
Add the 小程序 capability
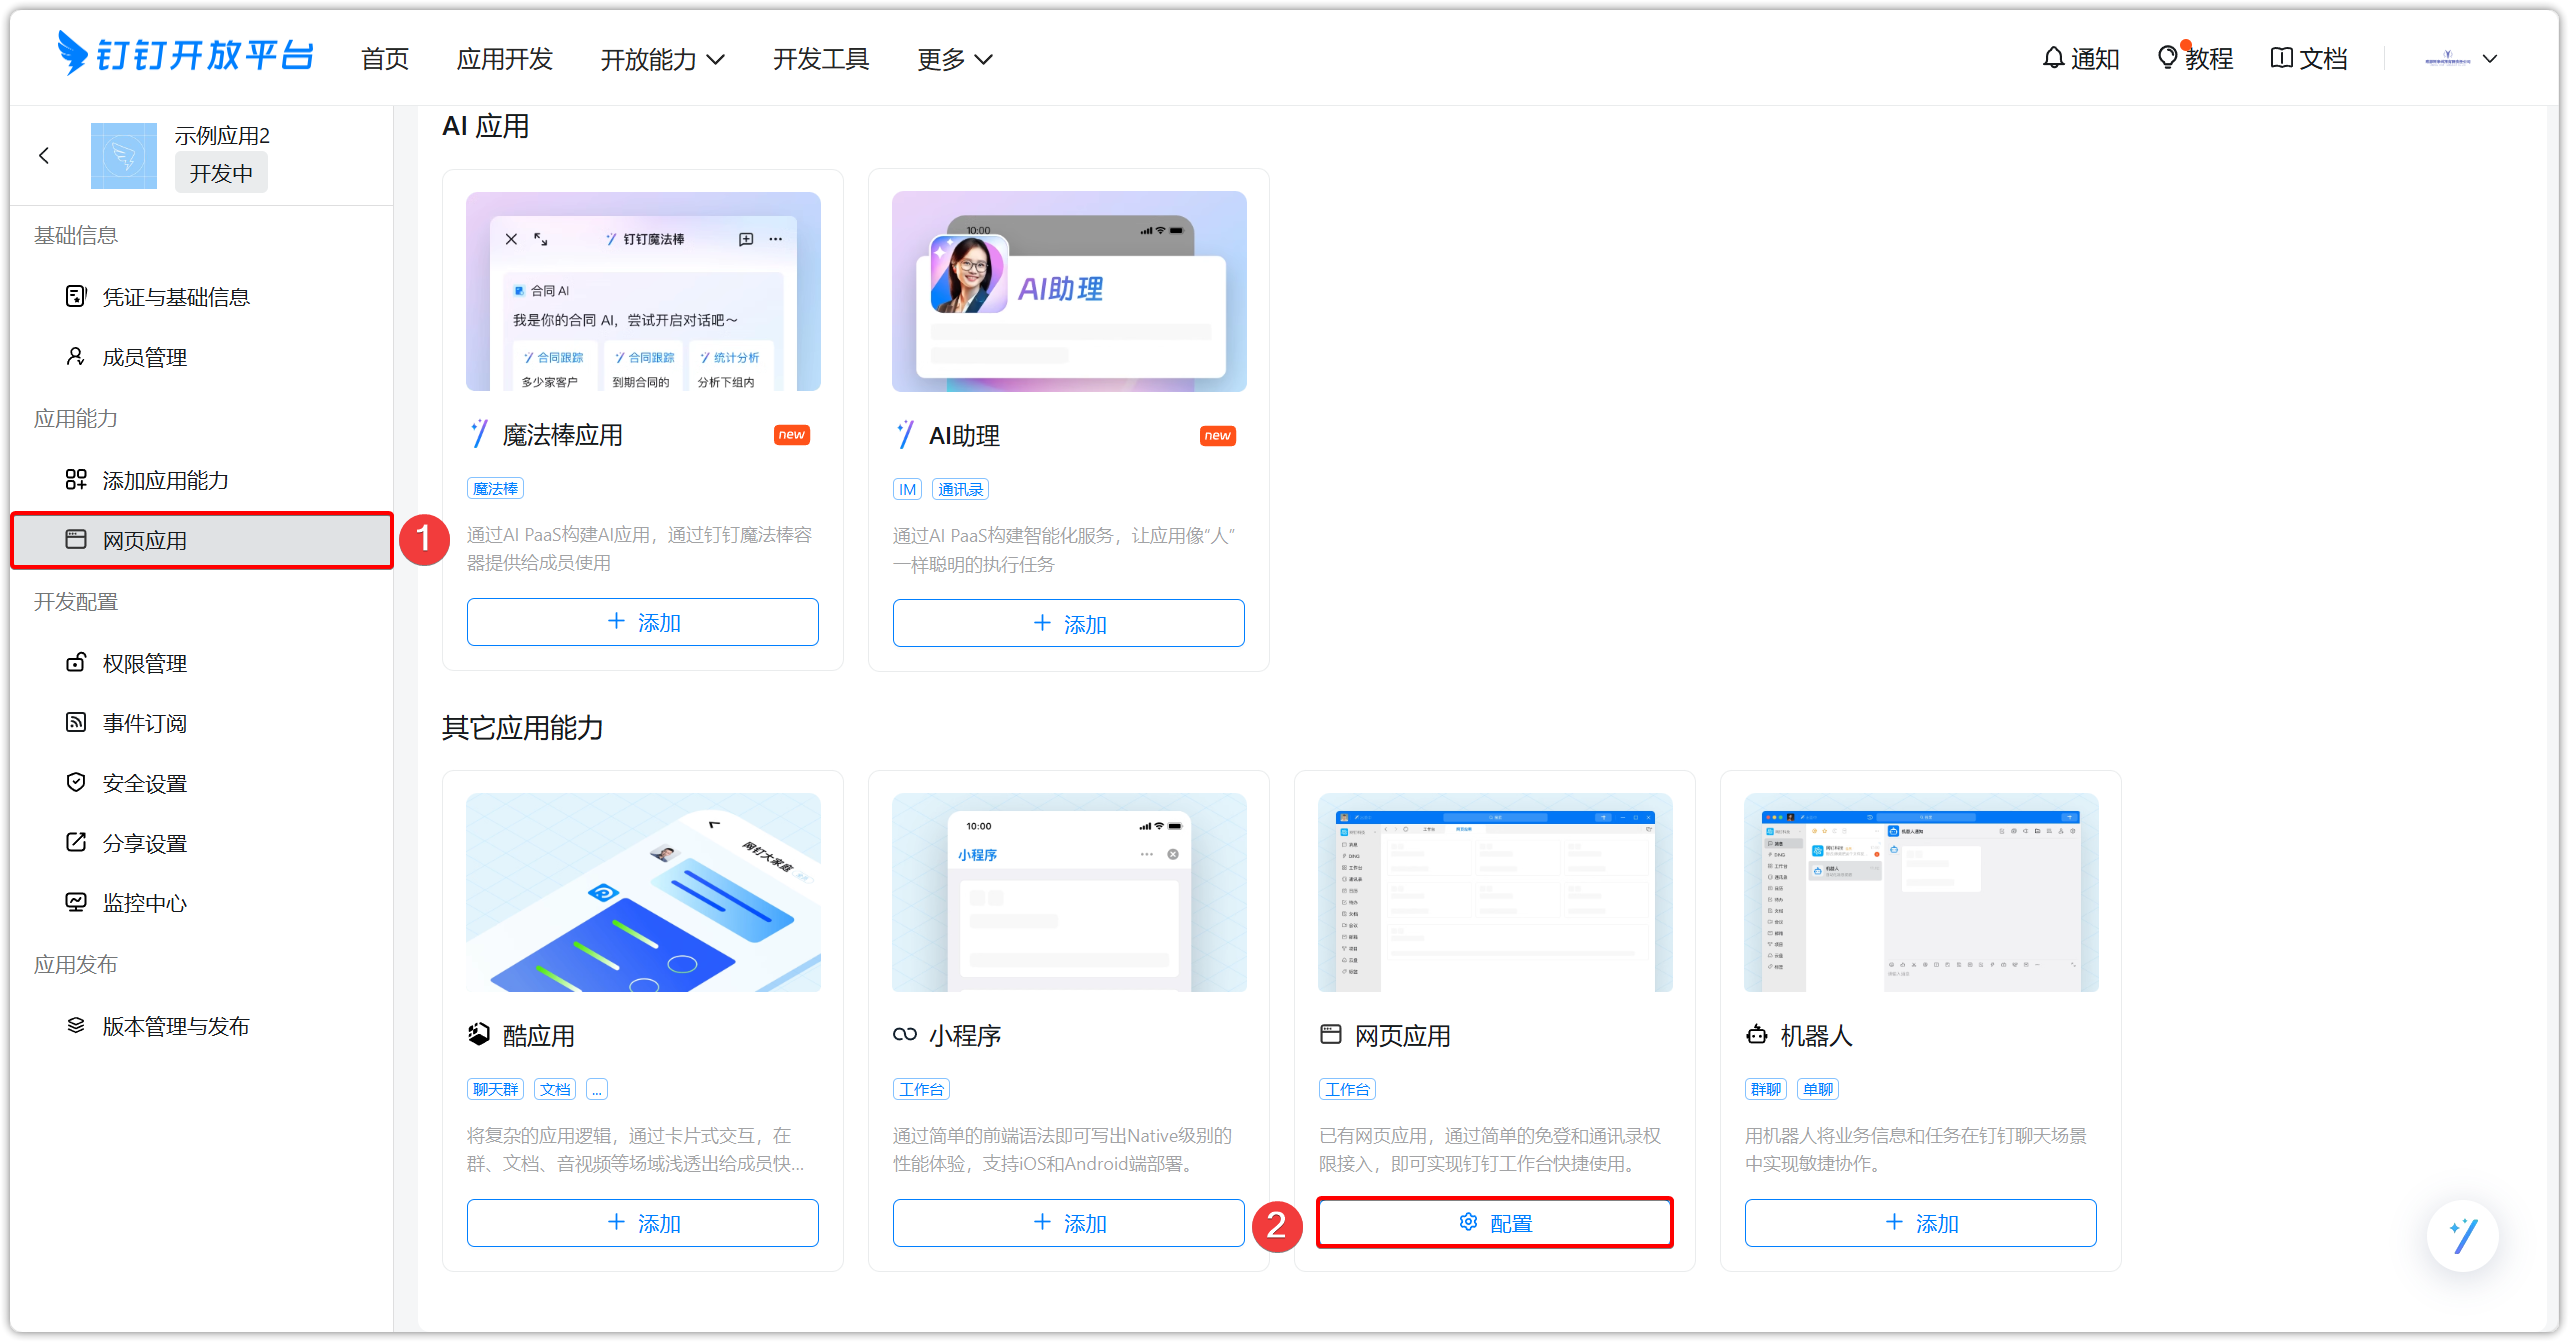1069,1223
